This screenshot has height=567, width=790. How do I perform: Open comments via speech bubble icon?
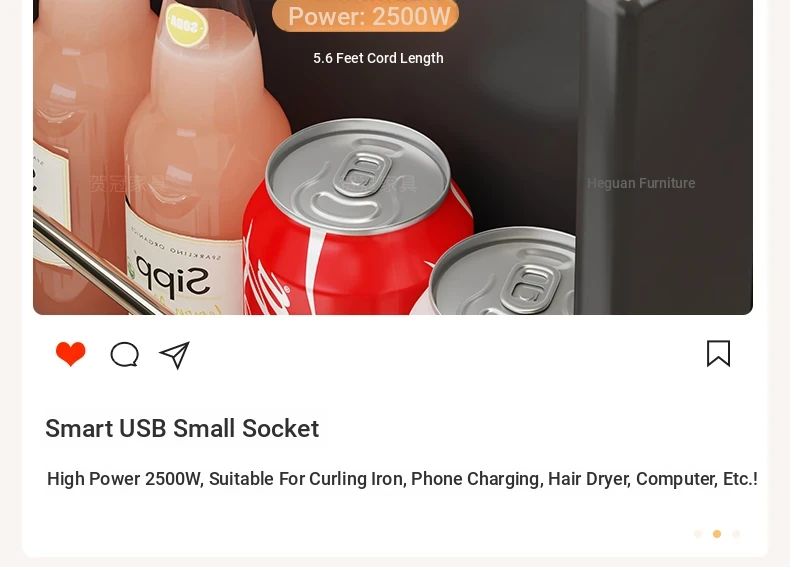click(x=124, y=354)
